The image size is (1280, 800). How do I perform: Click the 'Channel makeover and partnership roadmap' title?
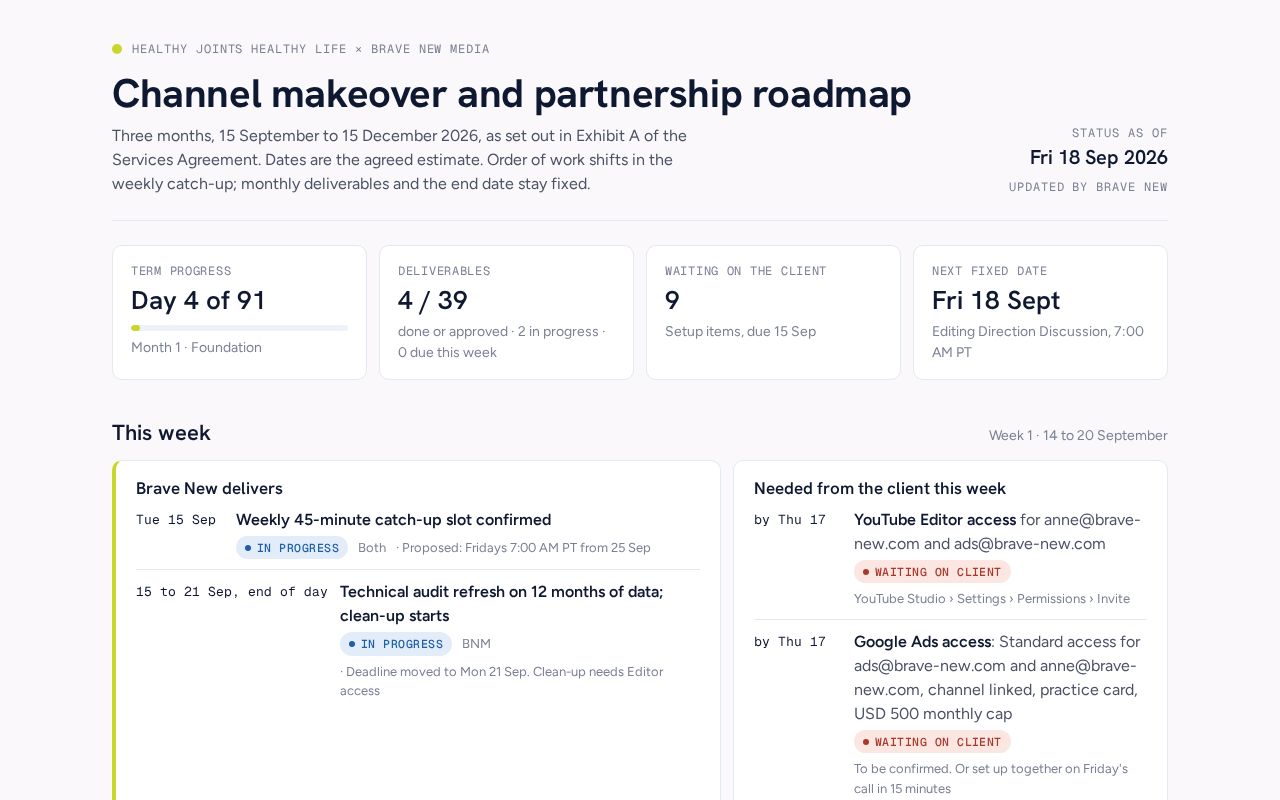[x=512, y=93]
